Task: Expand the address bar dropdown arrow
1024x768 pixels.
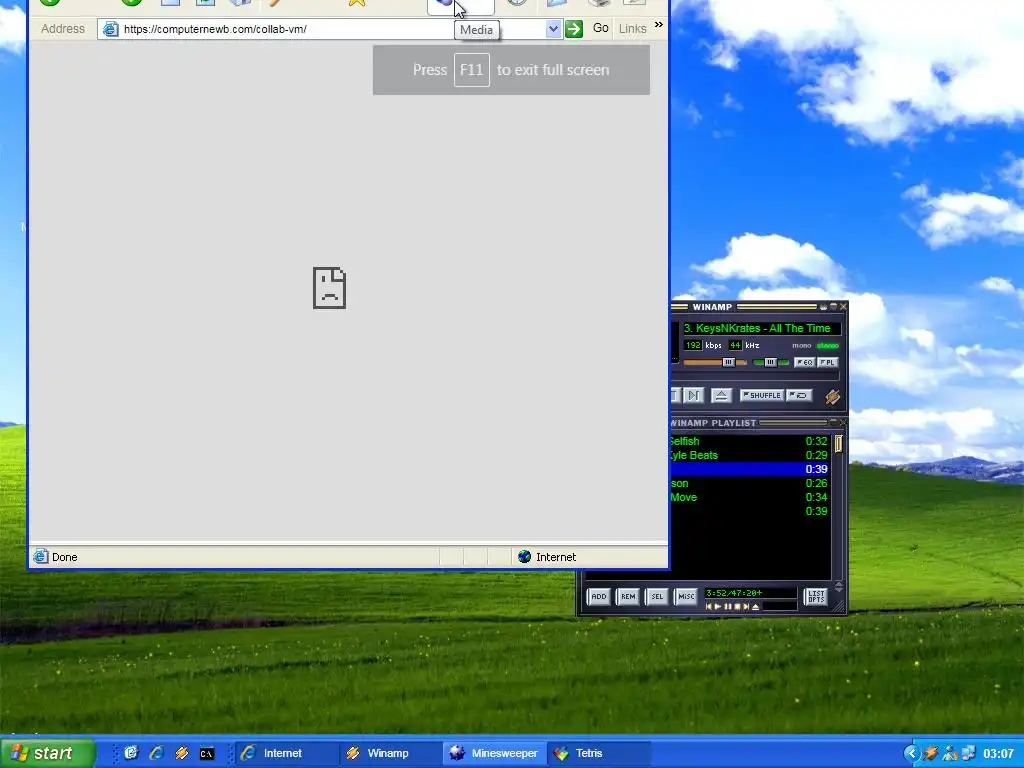Action: pos(553,29)
